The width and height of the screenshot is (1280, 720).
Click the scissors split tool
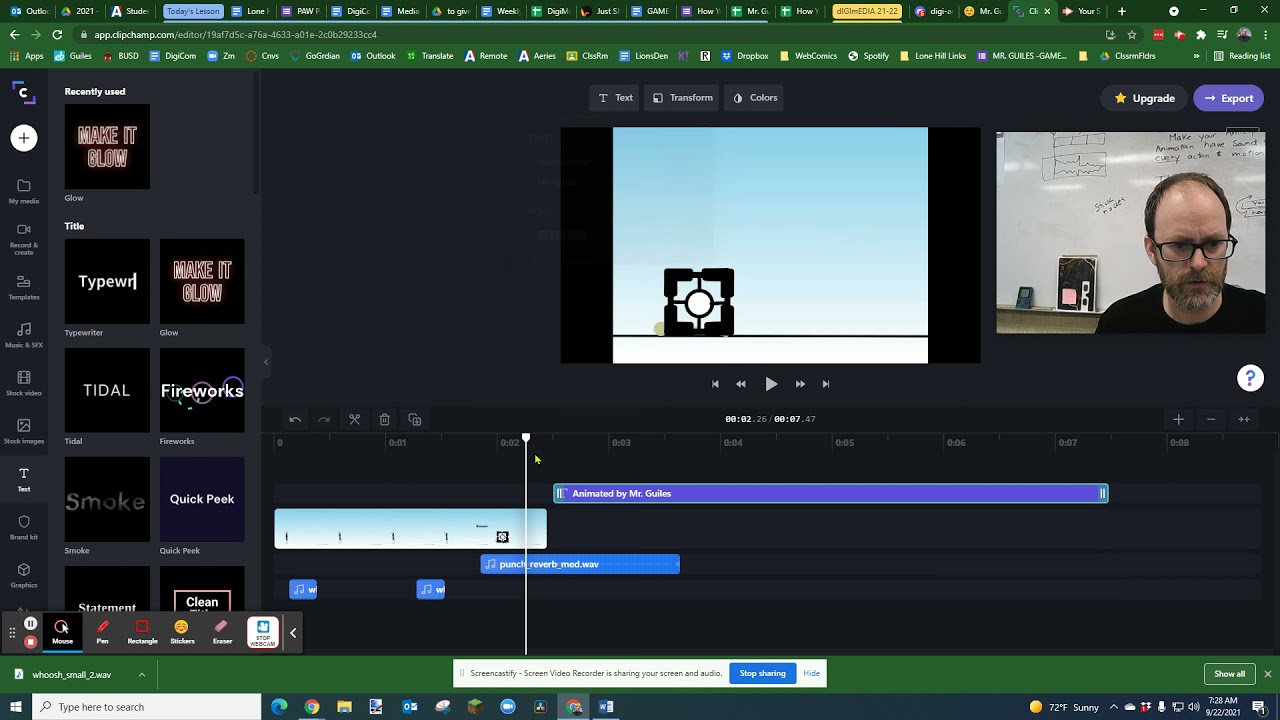click(x=354, y=420)
